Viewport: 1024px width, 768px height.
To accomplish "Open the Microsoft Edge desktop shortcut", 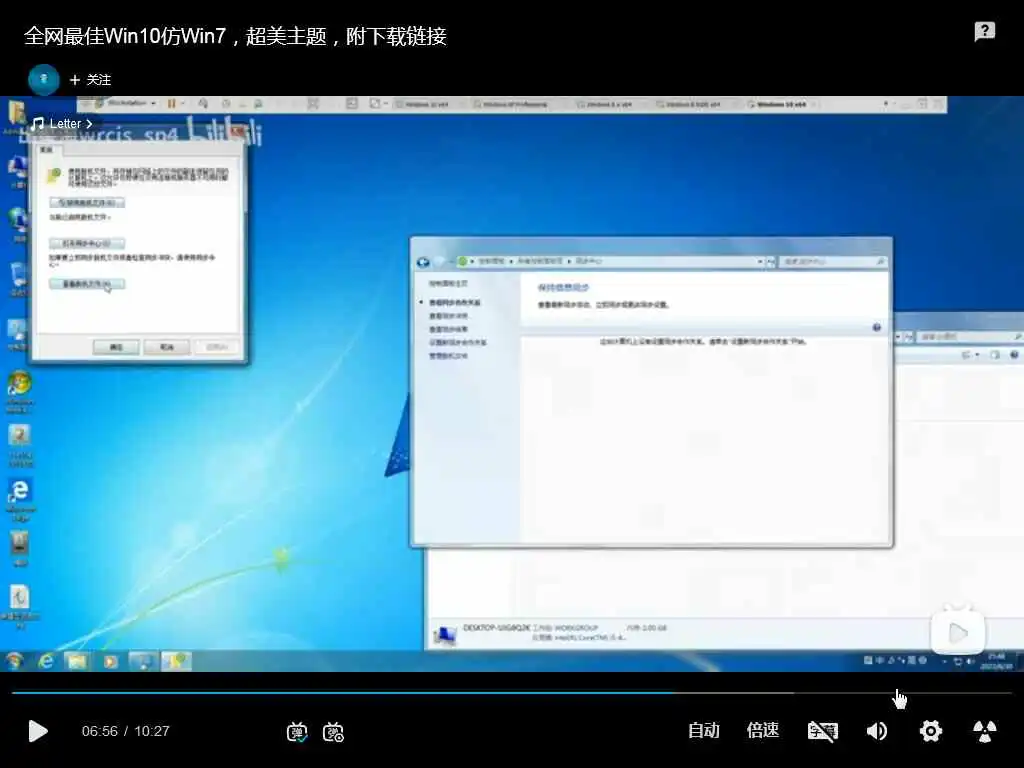I will pyautogui.click(x=20, y=500).
